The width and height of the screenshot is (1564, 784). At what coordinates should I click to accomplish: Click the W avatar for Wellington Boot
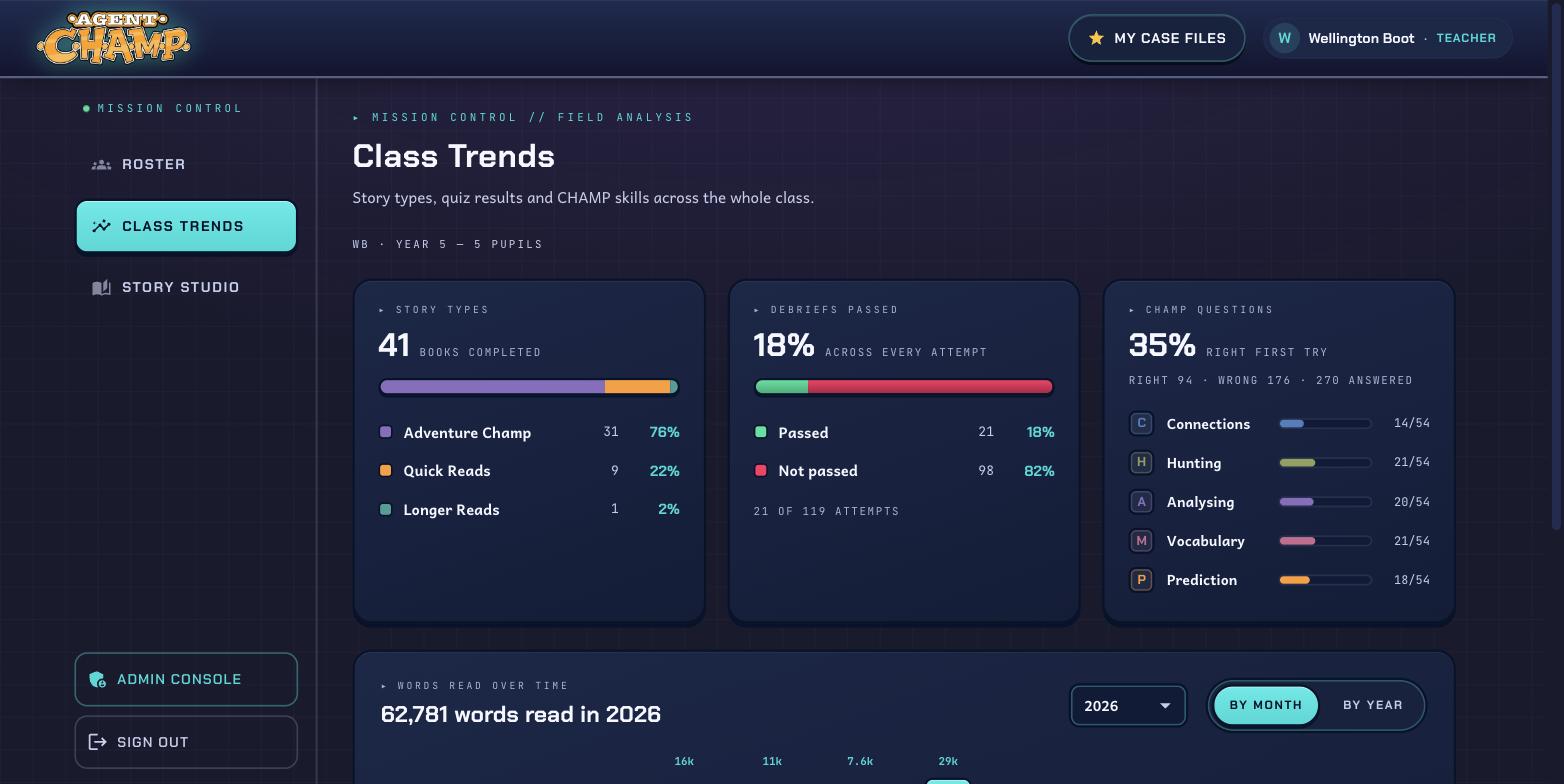tap(1285, 38)
